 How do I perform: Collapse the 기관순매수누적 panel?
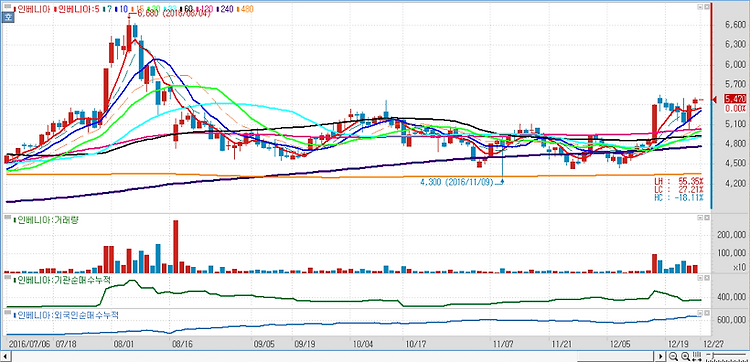[x=699, y=277]
